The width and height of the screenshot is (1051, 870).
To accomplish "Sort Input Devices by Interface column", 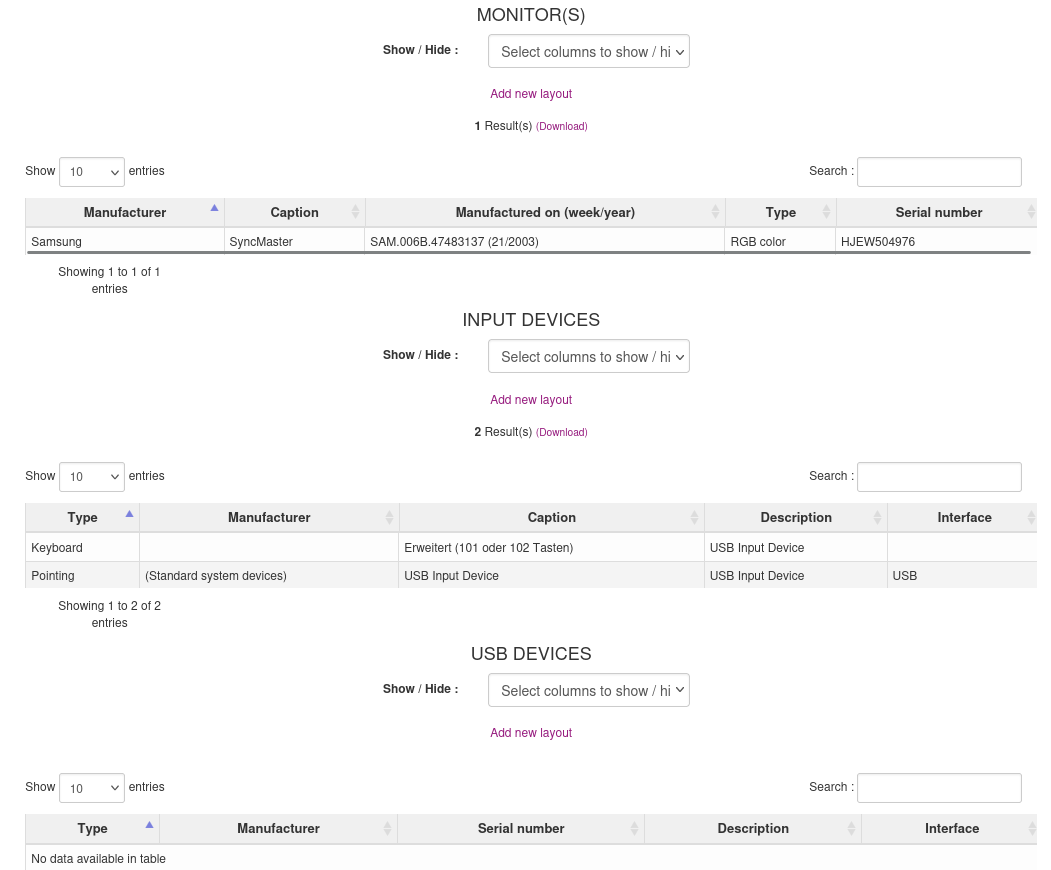I will tap(964, 517).
